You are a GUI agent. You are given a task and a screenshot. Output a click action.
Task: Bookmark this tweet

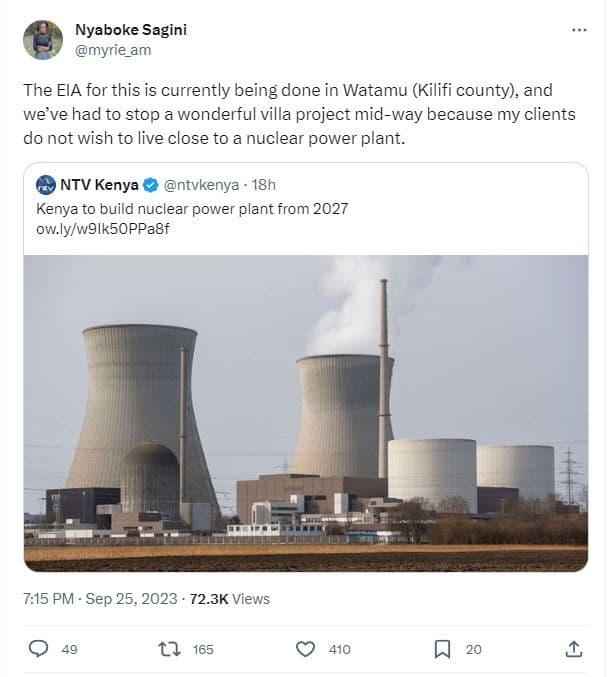coord(442,649)
